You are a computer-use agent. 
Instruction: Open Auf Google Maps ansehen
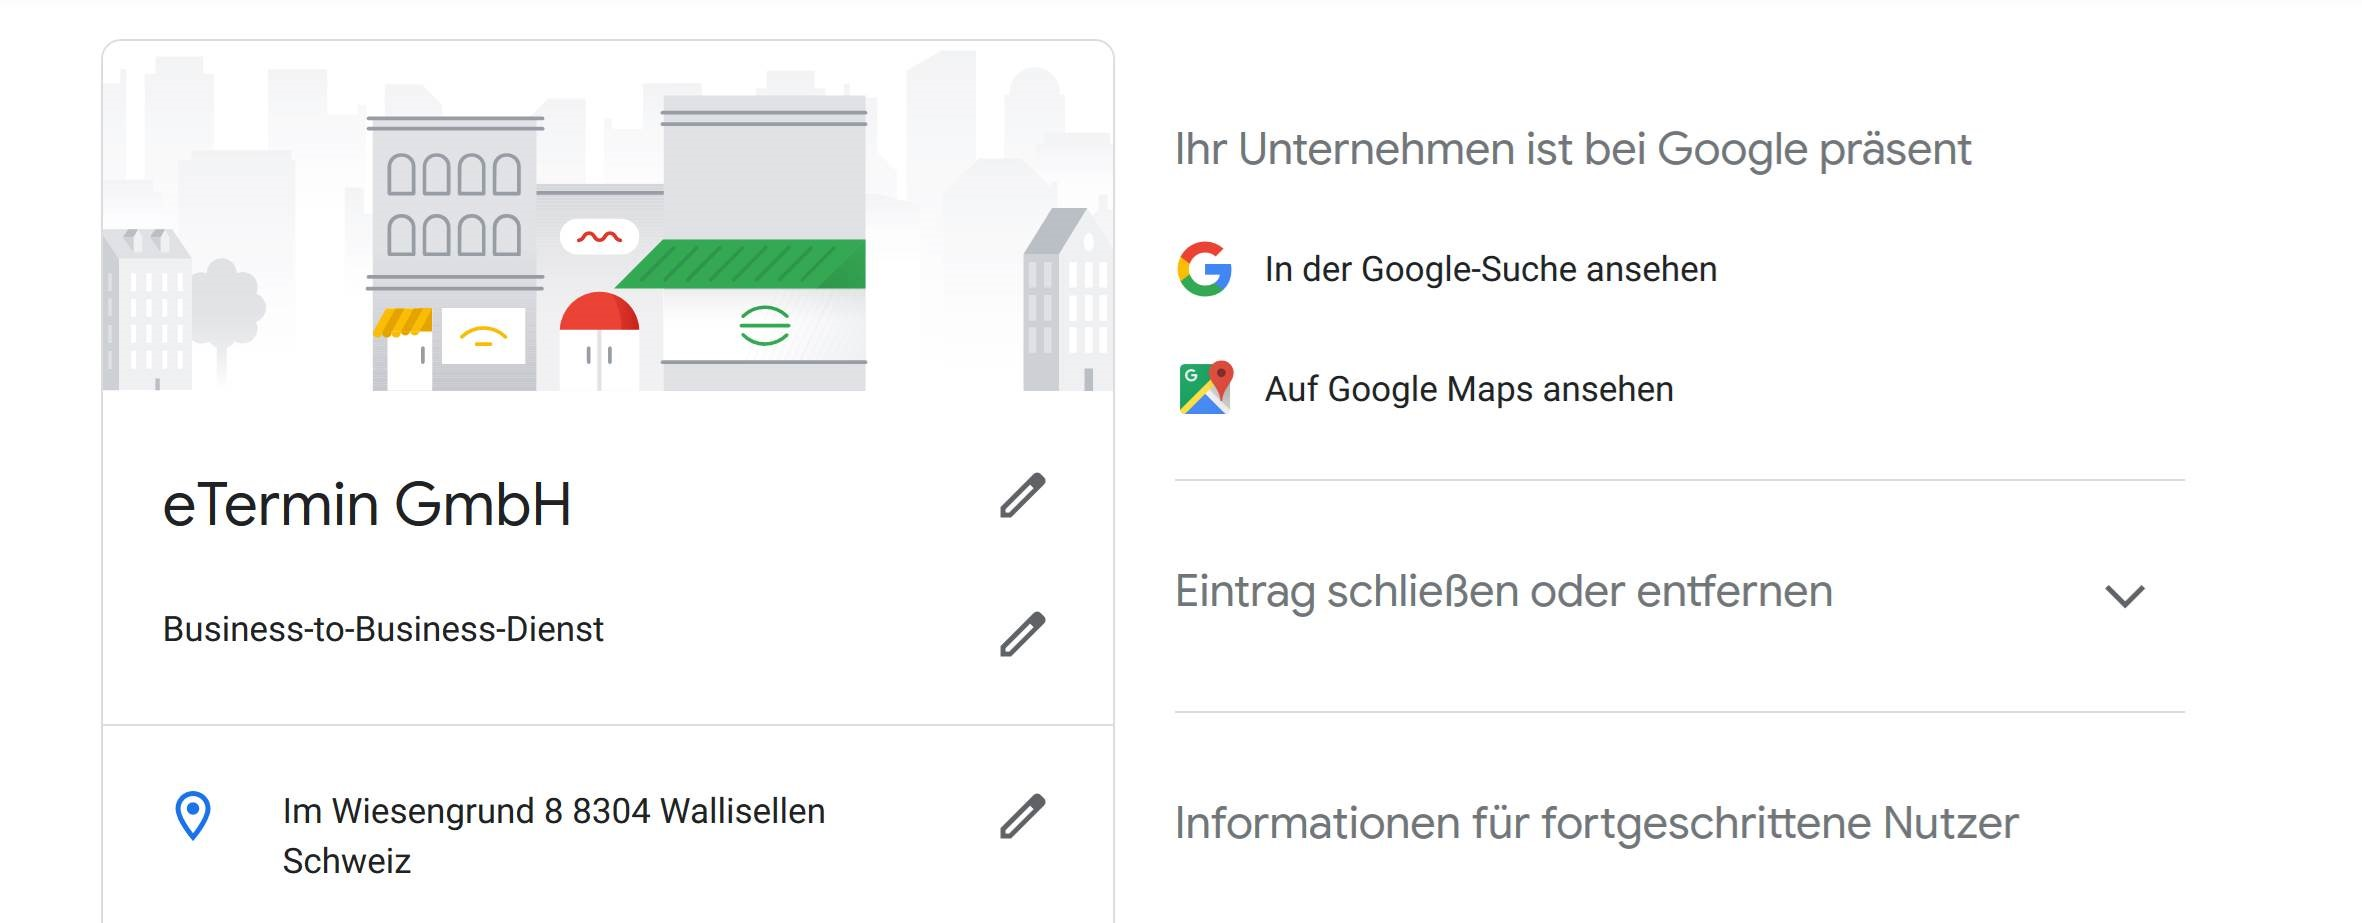point(1469,389)
